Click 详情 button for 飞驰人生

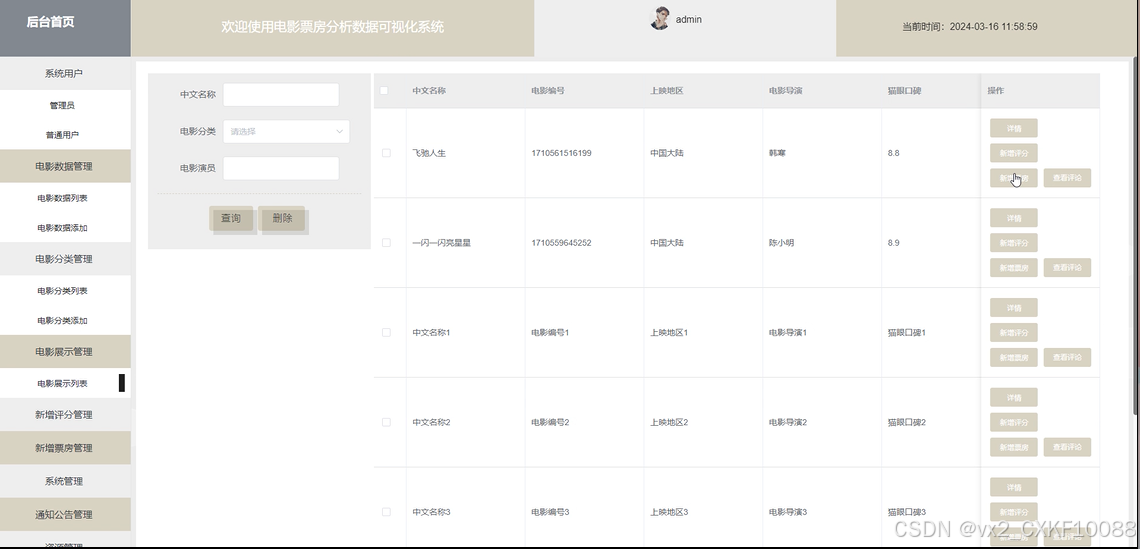tap(1013, 129)
